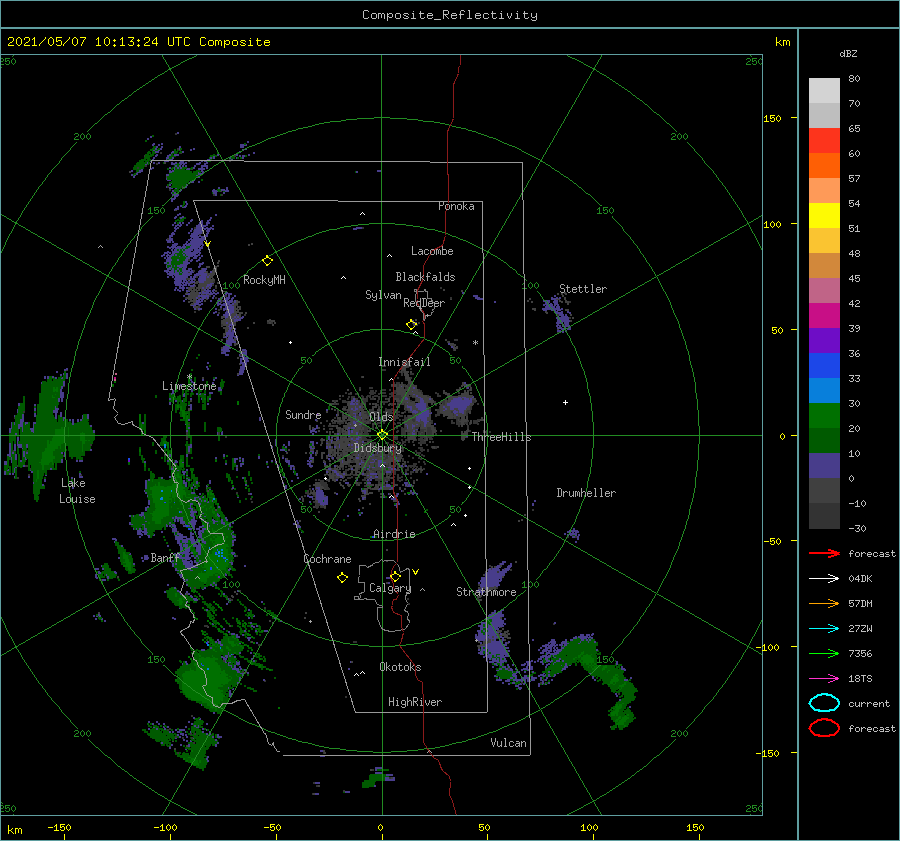
Task: Click the Drumheller town label
Action: click(x=586, y=493)
